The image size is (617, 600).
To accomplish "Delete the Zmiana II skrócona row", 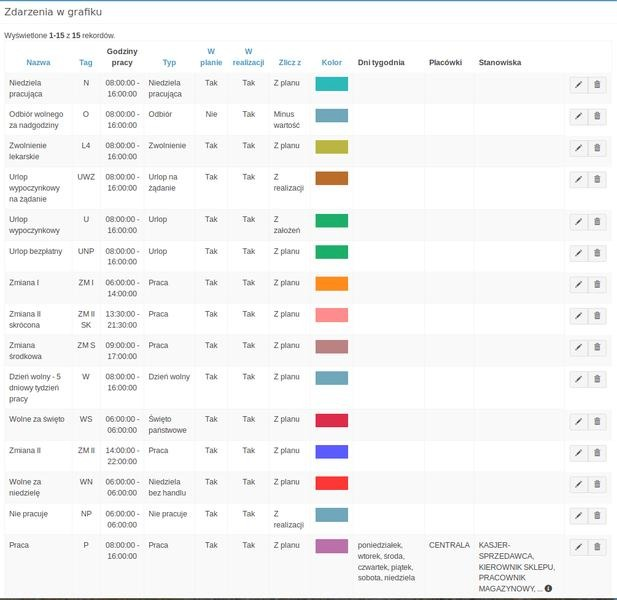I will click(597, 316).
